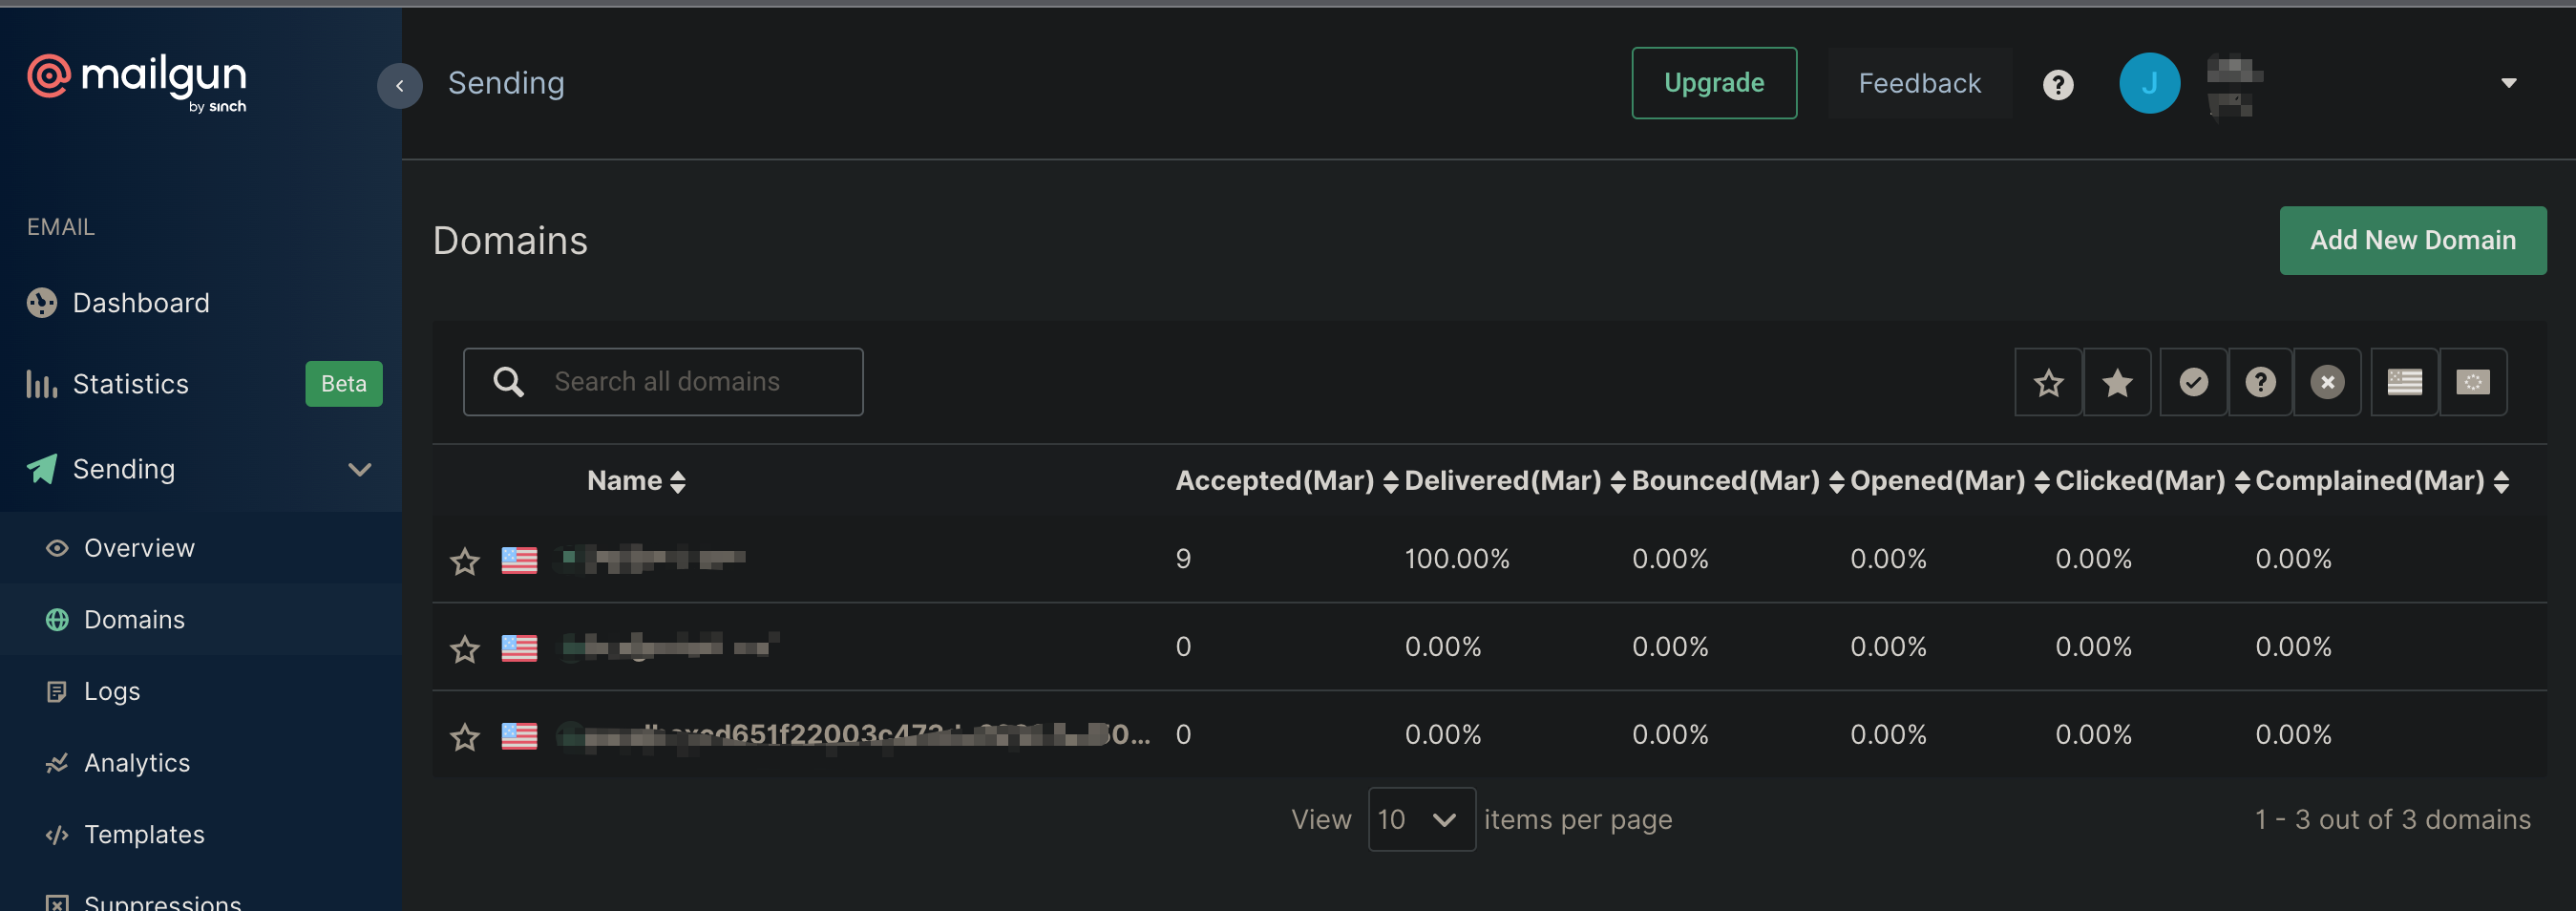Click the help question mark icon in header
The width and height of the screenshot is (2576, 911).
[2057, 84]
